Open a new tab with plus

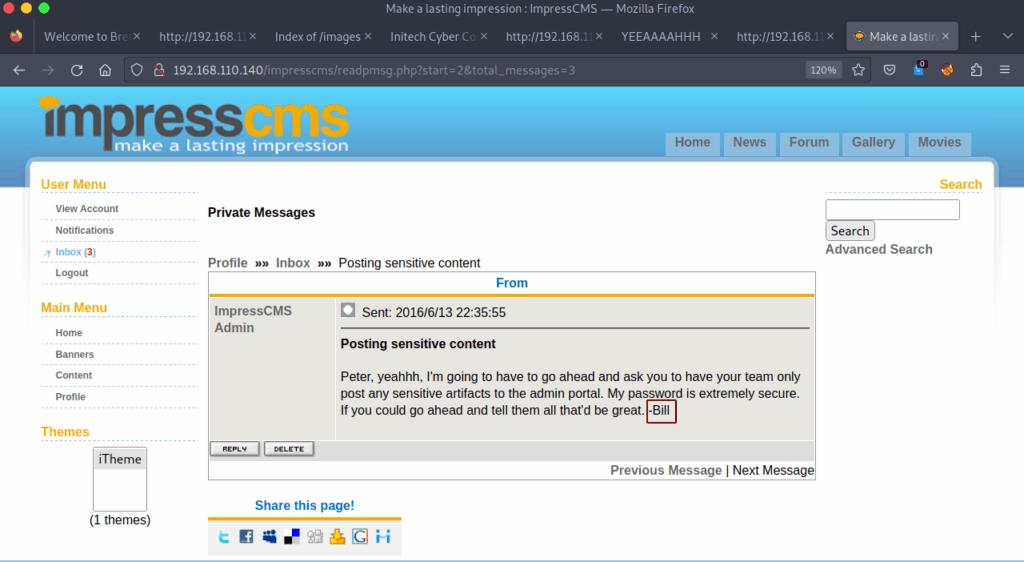[976, 37]
